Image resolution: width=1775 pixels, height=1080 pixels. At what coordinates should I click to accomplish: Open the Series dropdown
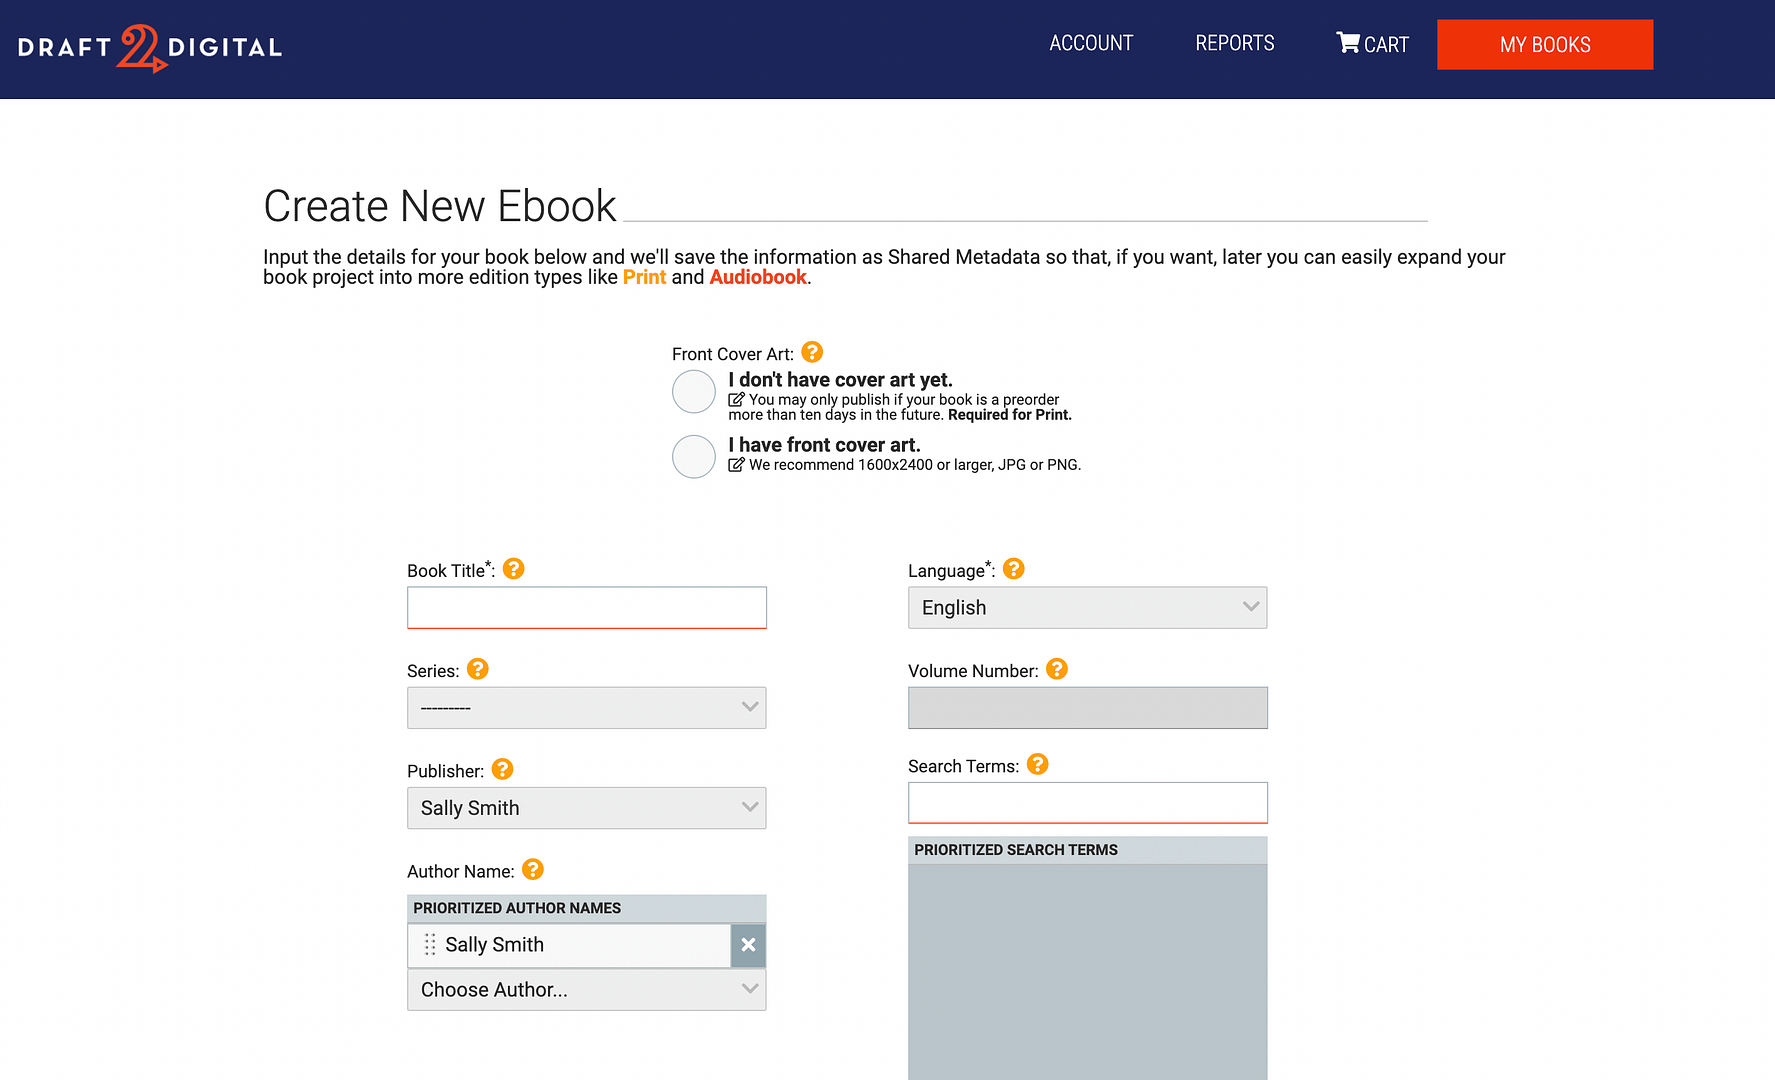(586, 708)
